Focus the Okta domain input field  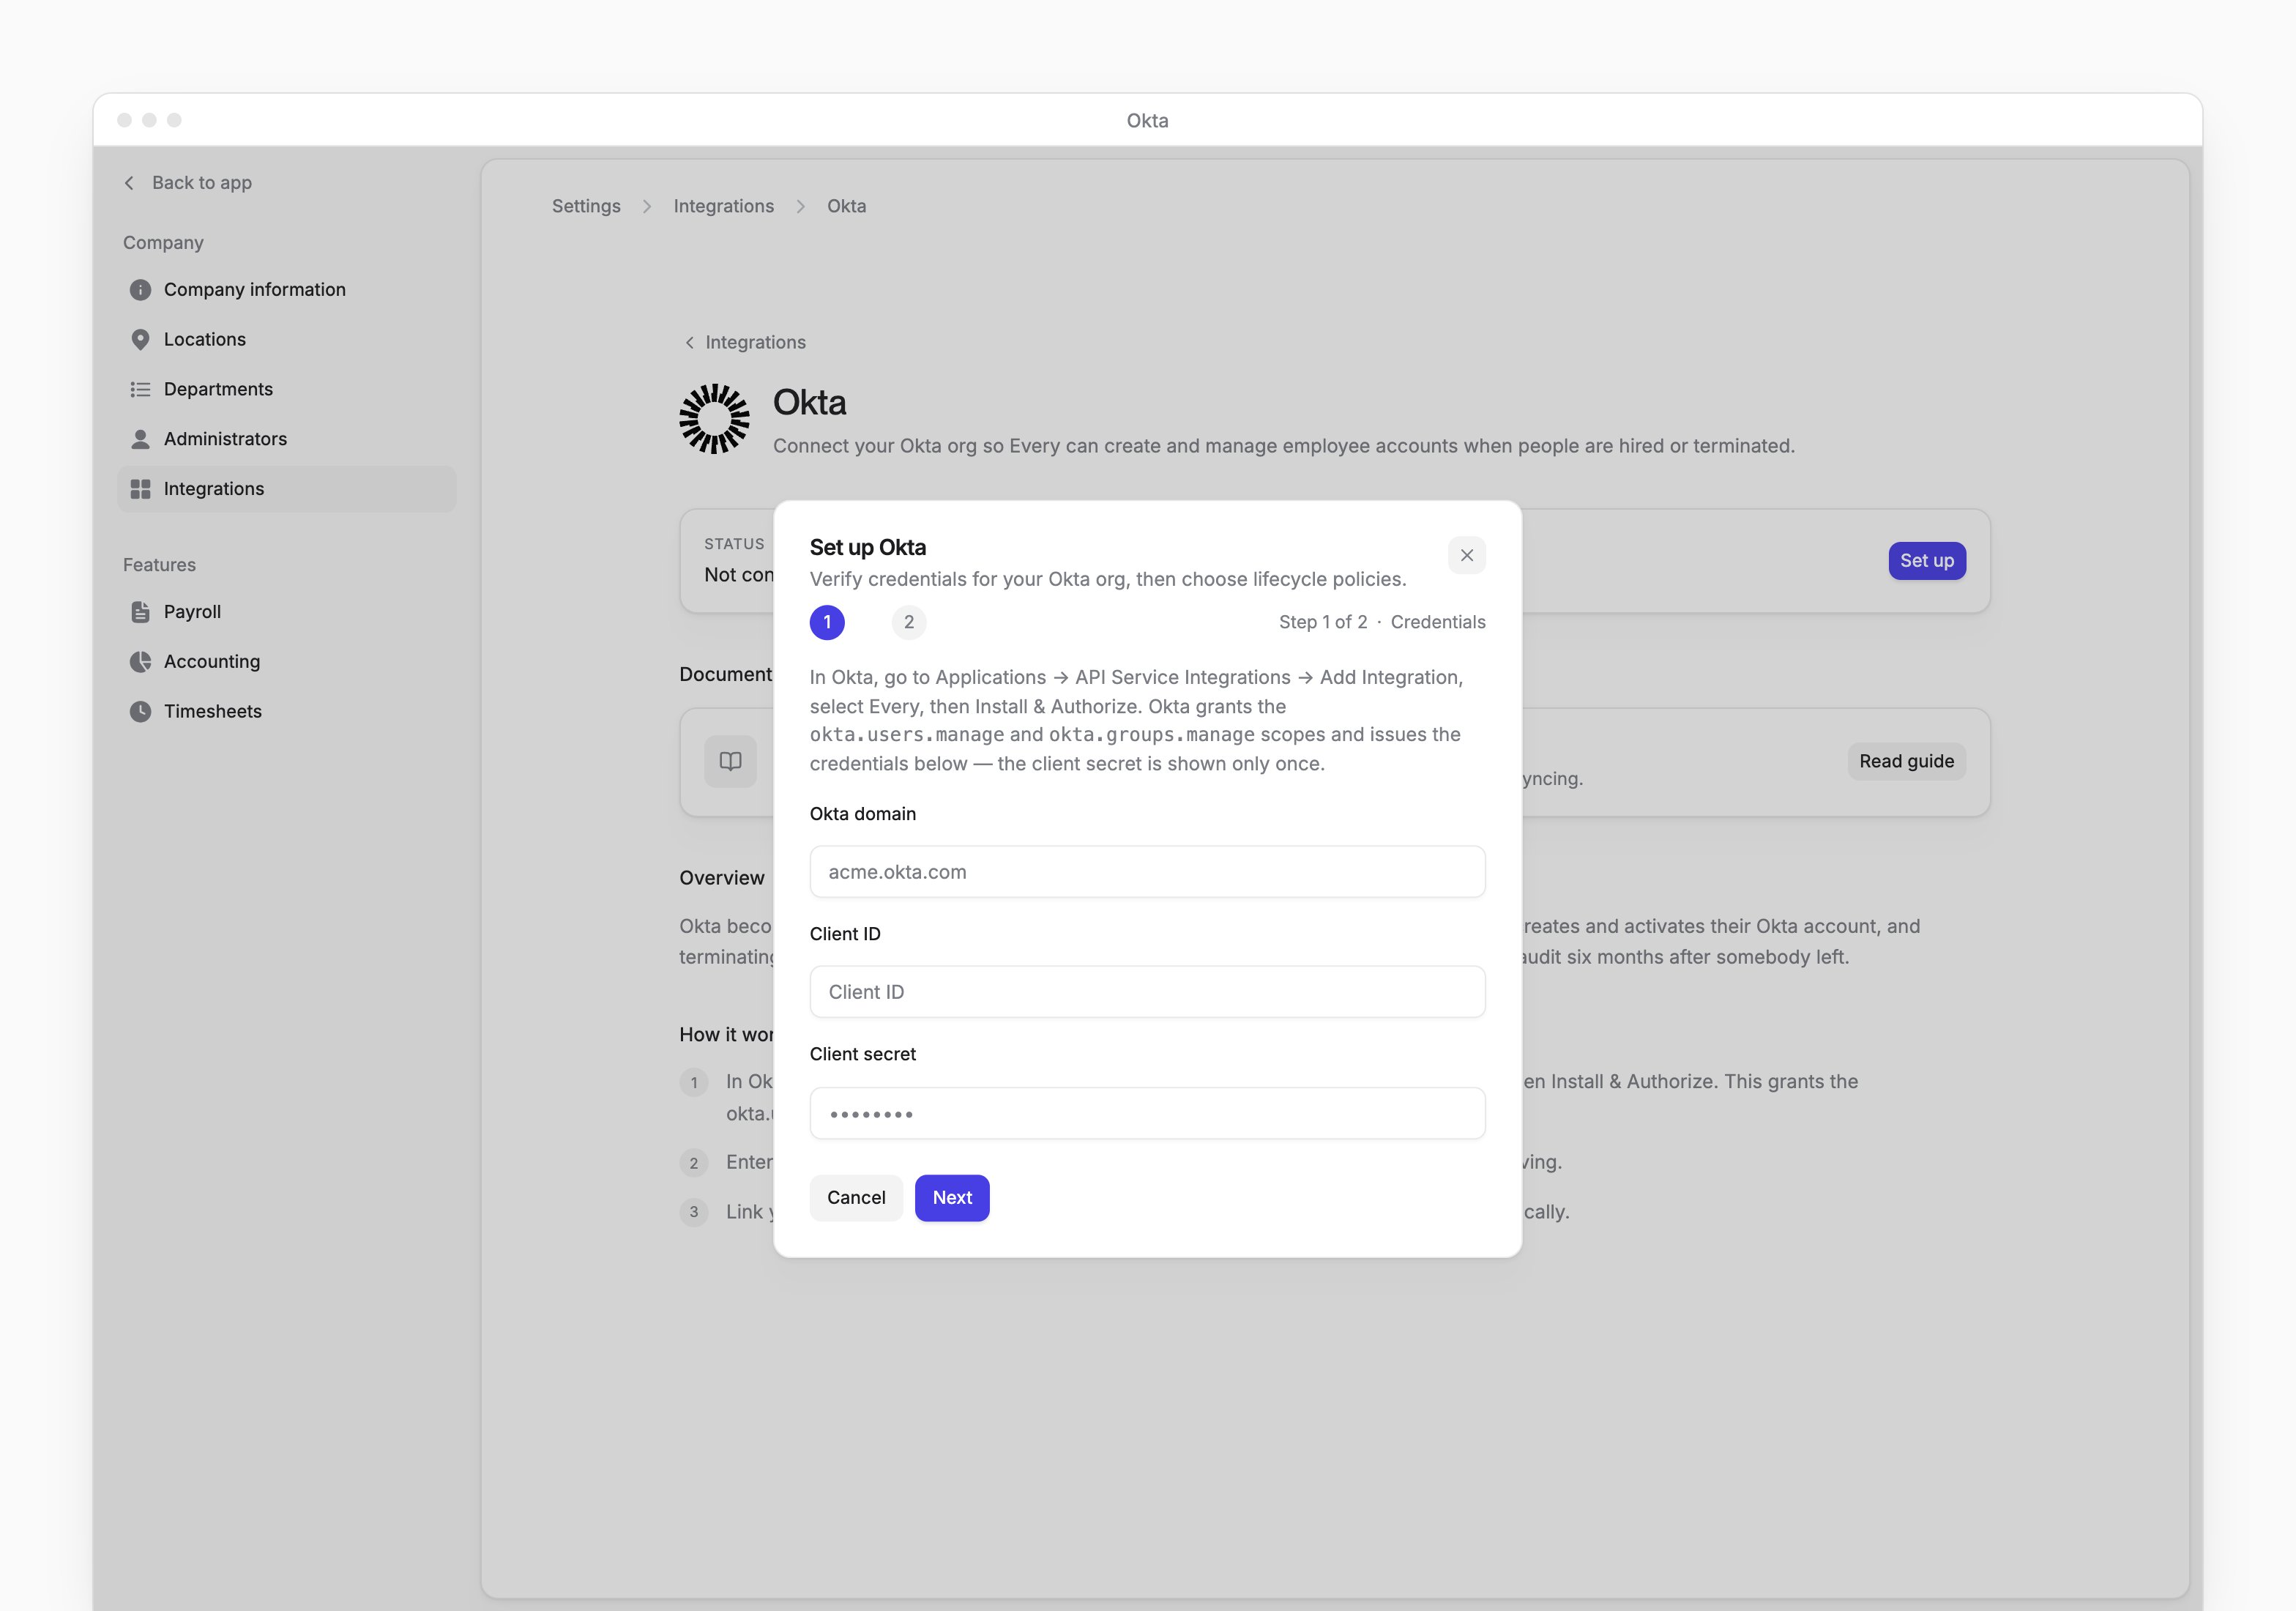1147,871
